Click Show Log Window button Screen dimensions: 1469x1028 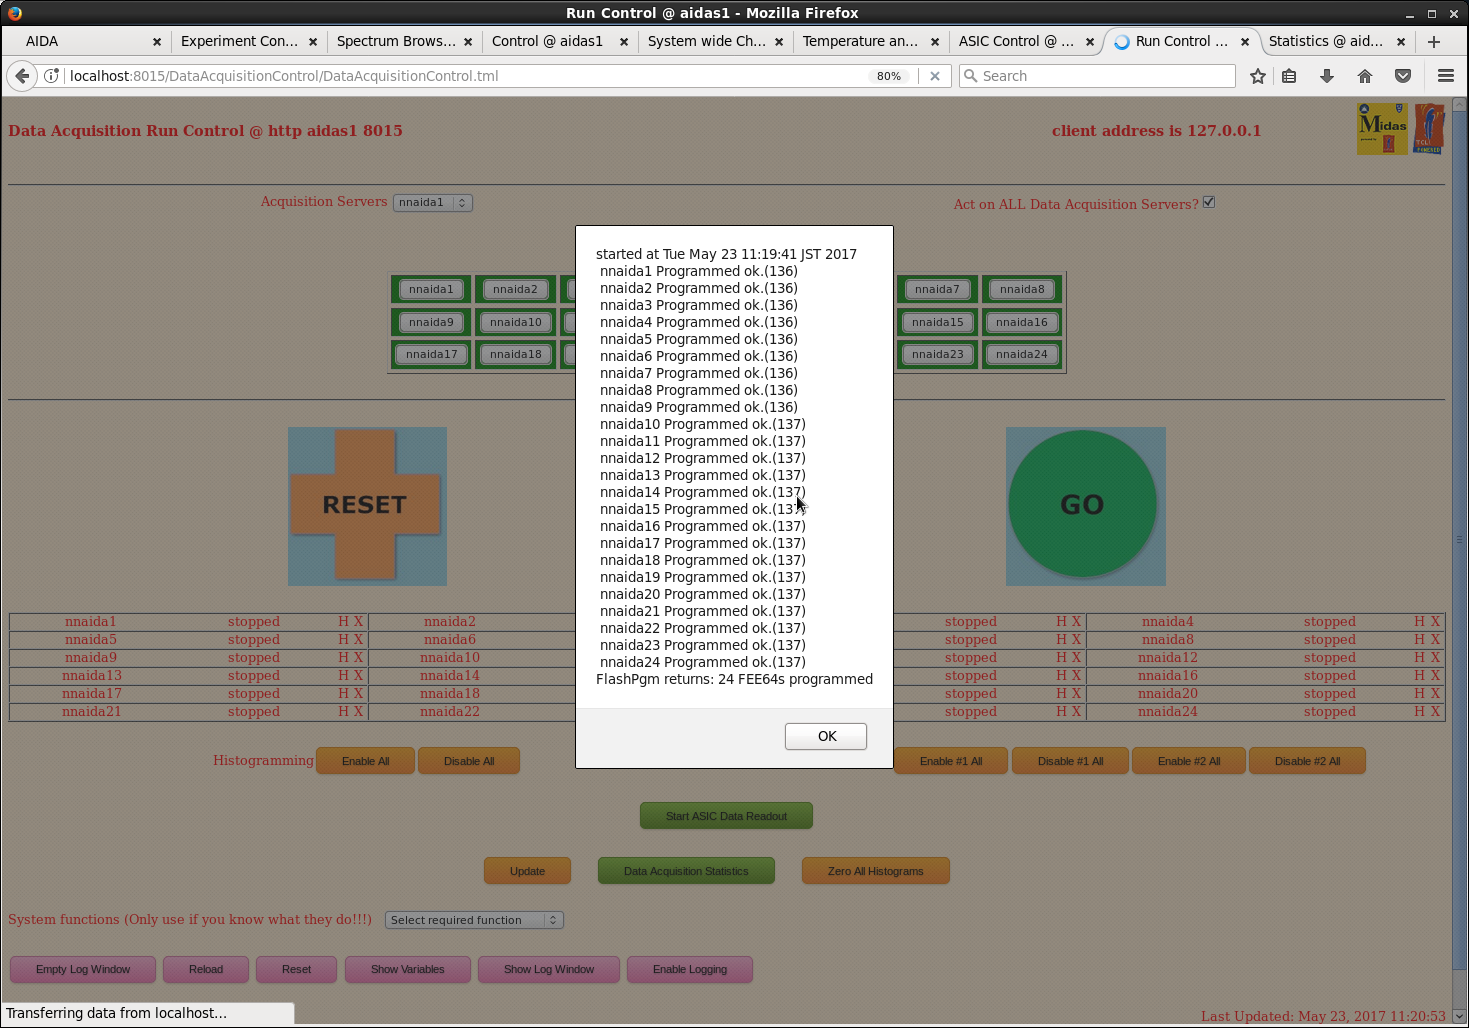pos(549,969)
